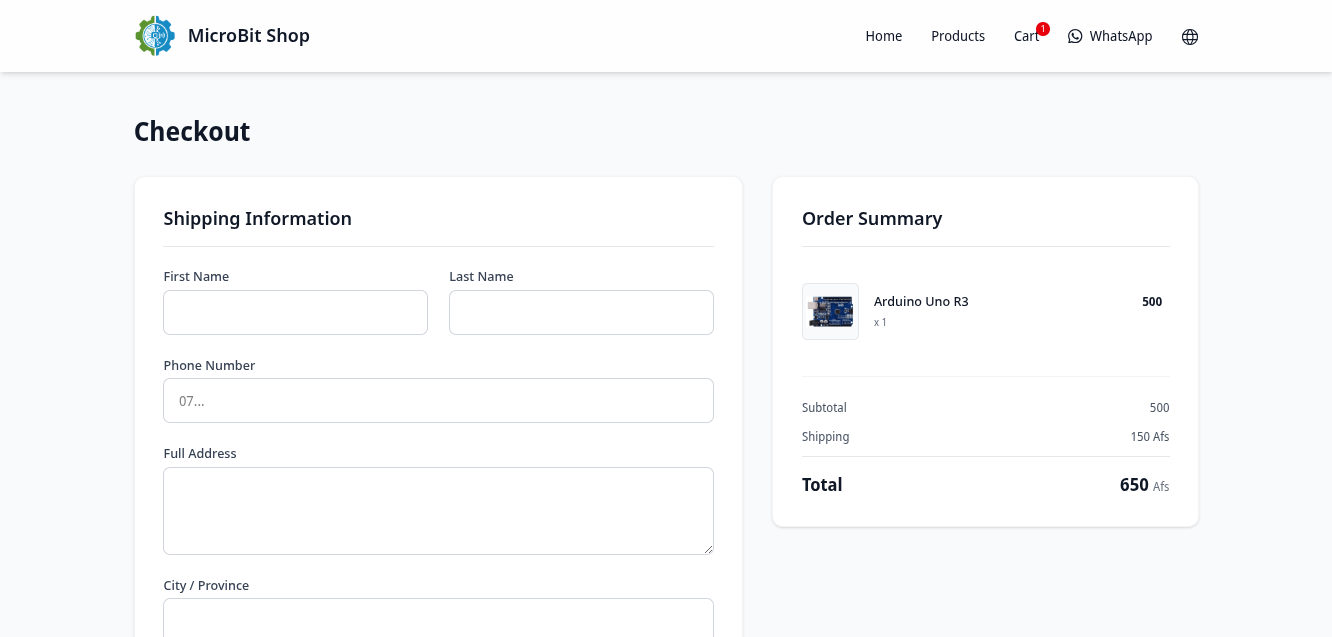Click the Arduino Uno R3 thumbnail
Screen dimensions: 1332x637
[x=830, y=311]
